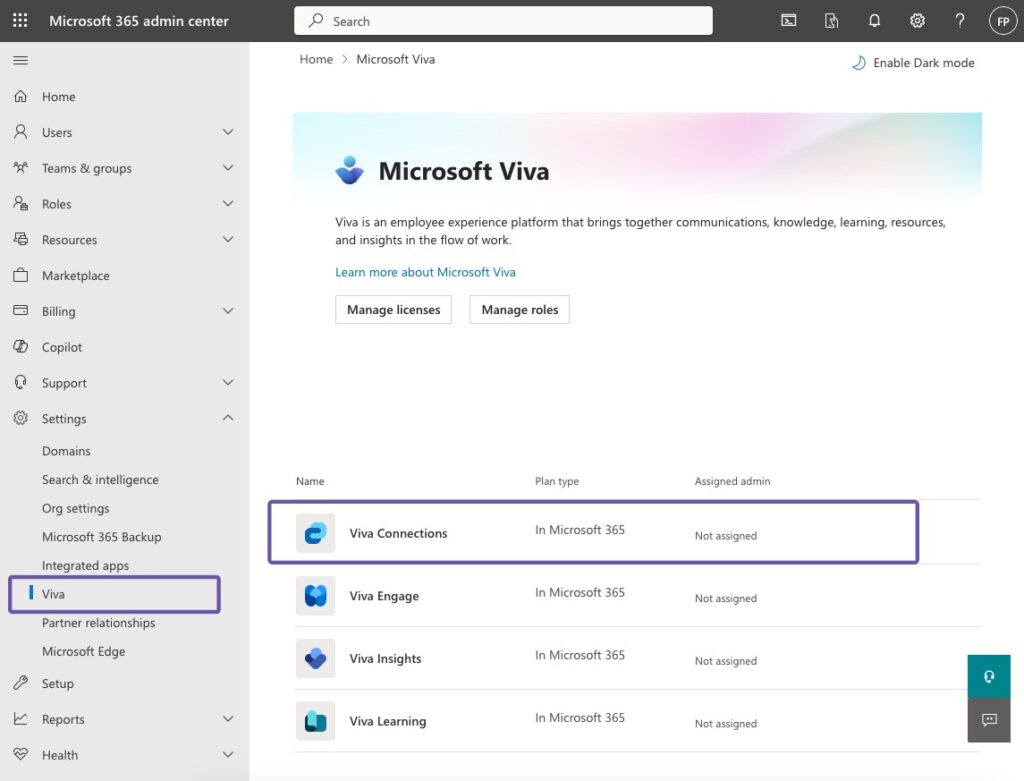Click the Settings gear icon in sidebar
The width and height of the screenshot is (1024, 781).
point(20,418)
